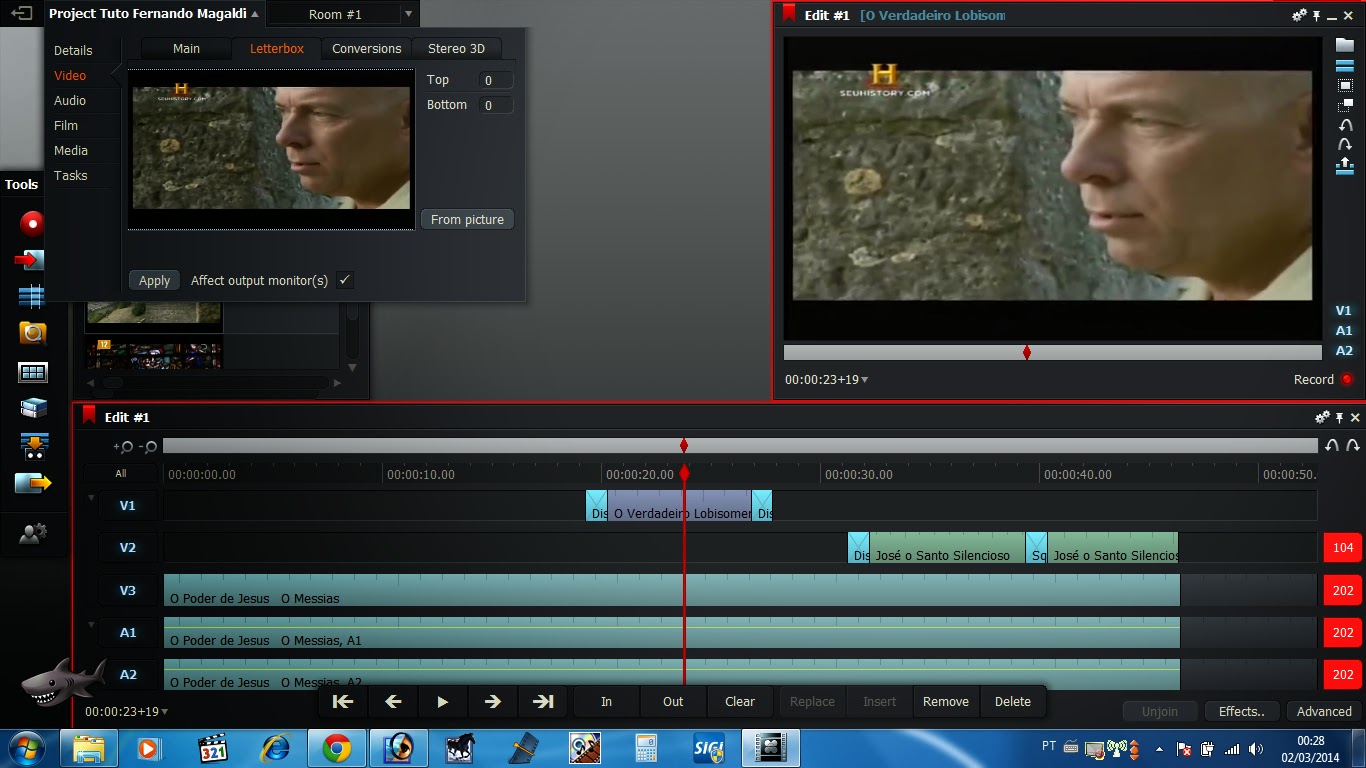Click the shark icon
1366x768 pixels.
click(63, 685)
